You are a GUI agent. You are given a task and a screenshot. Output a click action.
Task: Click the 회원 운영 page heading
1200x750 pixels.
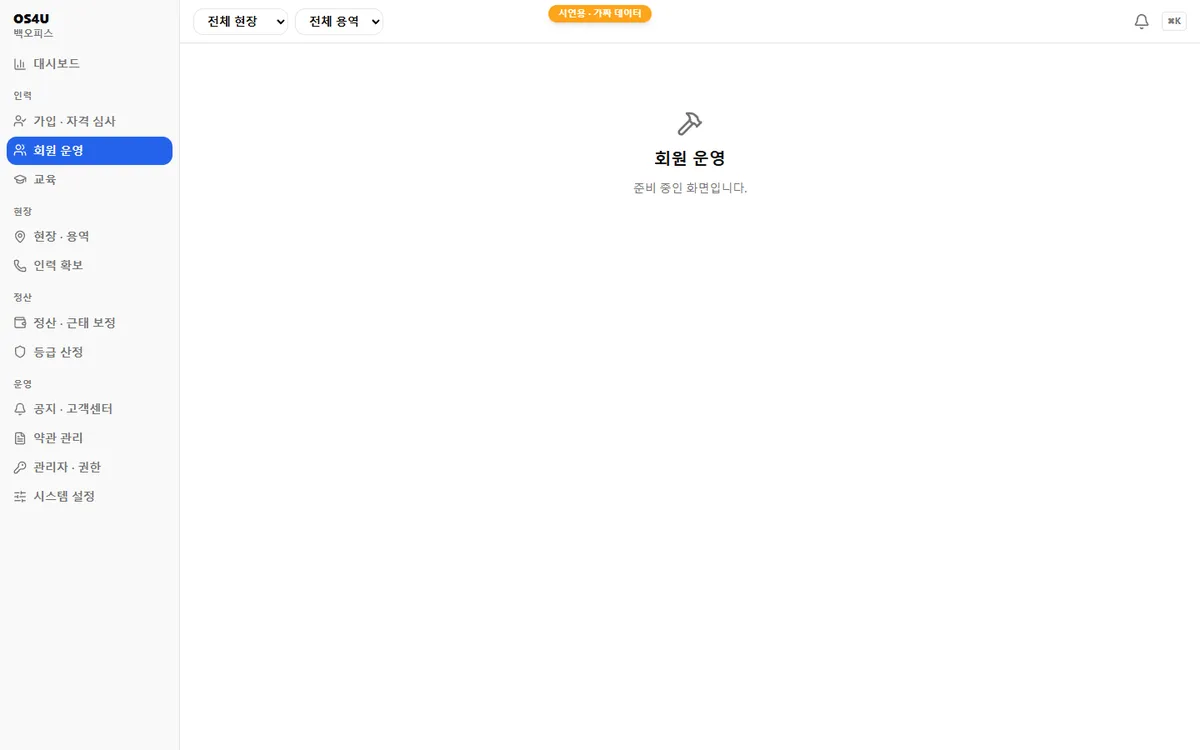tap(690, 158)
